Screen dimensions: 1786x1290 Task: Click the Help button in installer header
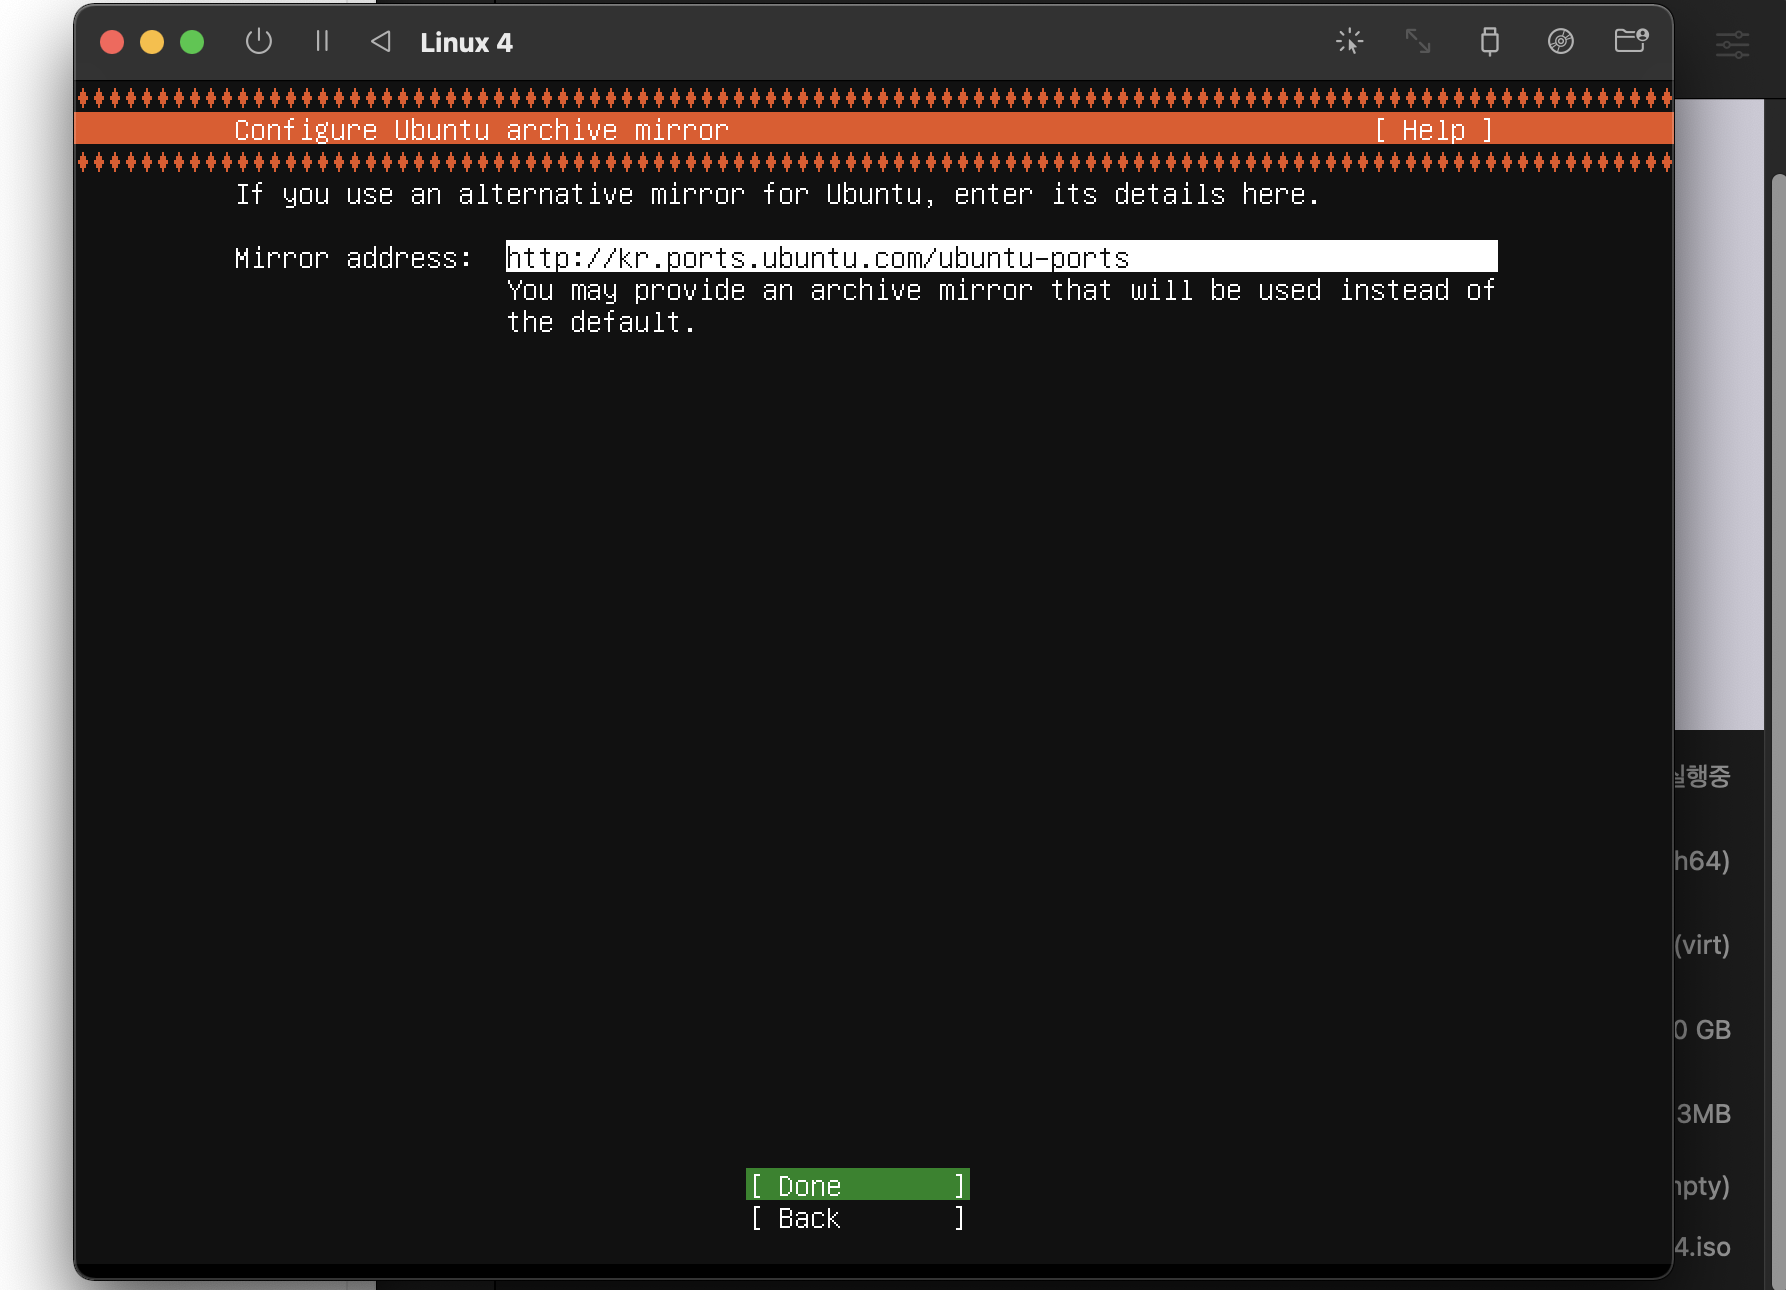(1434, 130)
